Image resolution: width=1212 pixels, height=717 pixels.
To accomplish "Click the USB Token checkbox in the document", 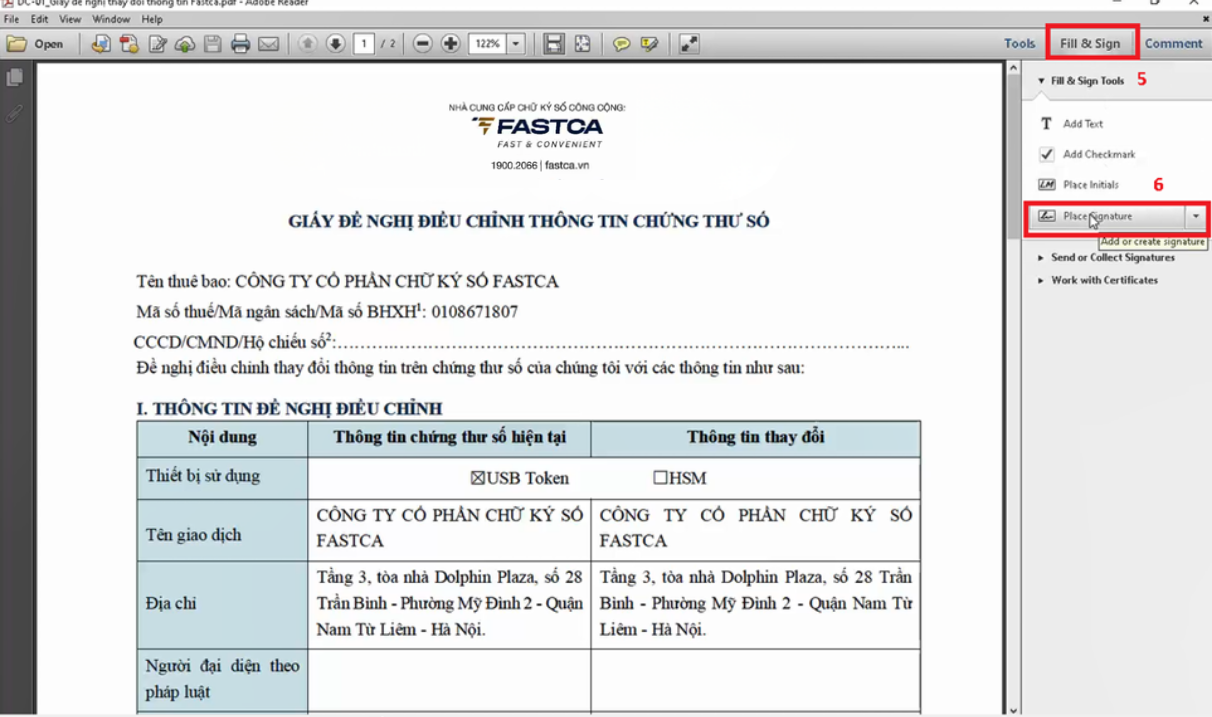I will [x=477, y=479].
